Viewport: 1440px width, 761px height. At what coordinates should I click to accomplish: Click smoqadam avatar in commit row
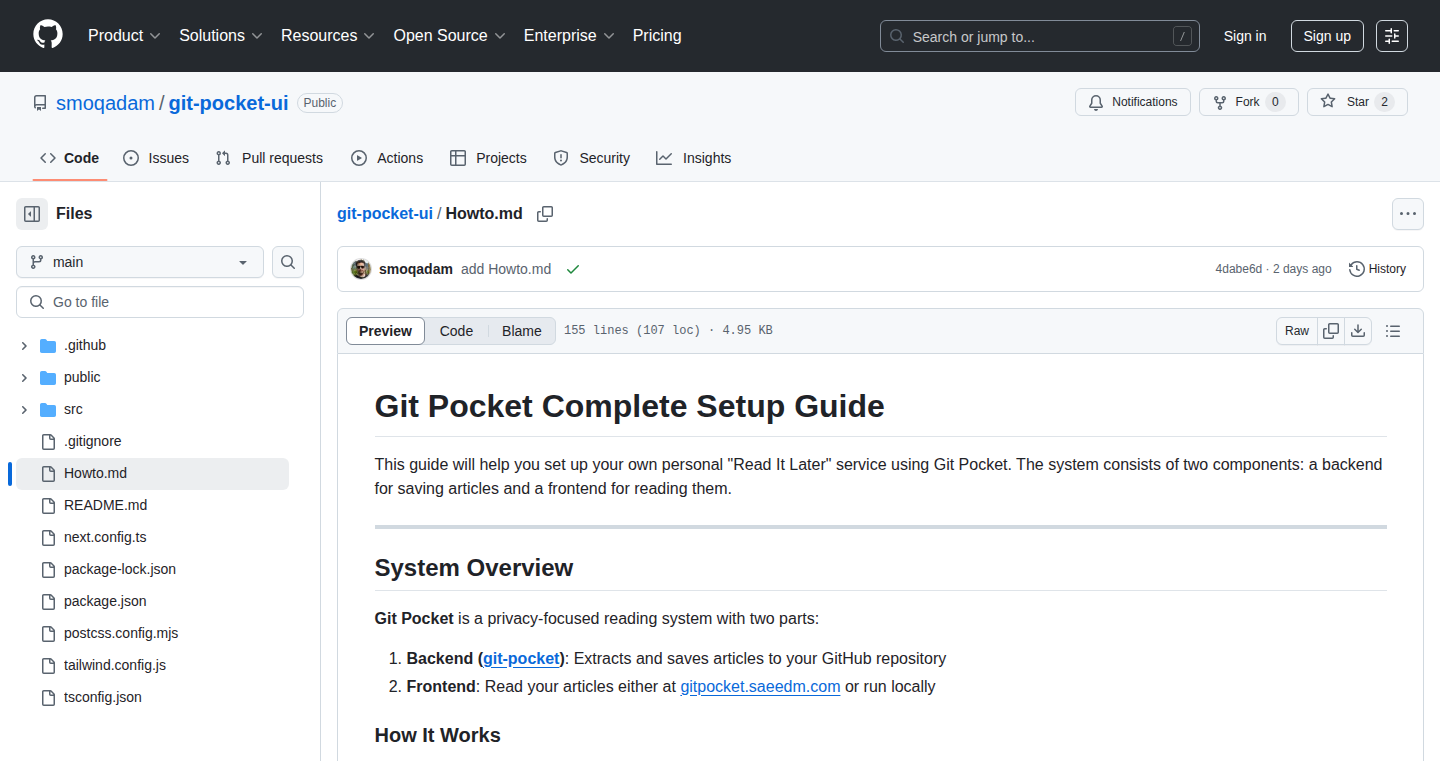[361, 269]
